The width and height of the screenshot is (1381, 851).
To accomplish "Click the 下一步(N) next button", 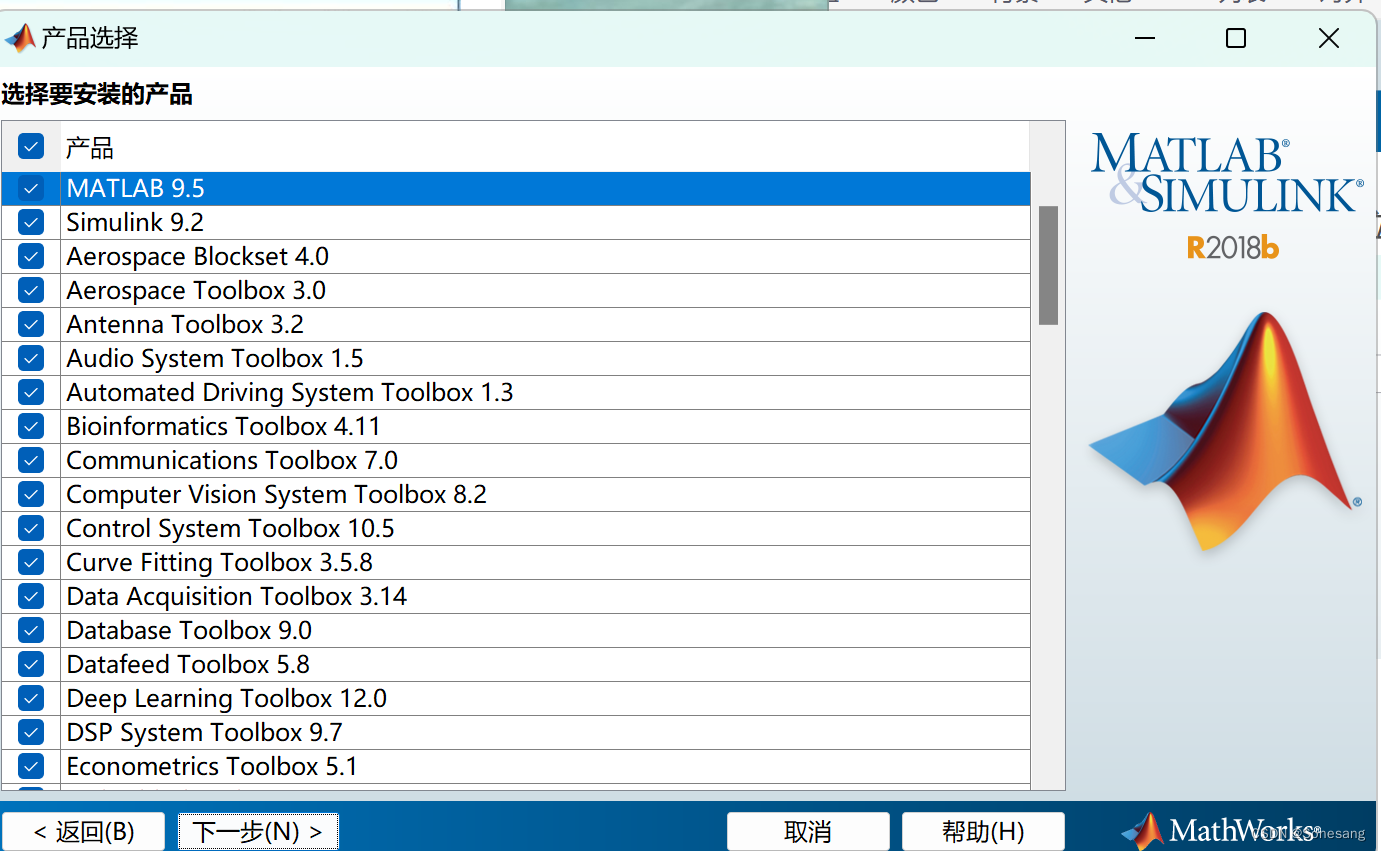I will point(258,831).
